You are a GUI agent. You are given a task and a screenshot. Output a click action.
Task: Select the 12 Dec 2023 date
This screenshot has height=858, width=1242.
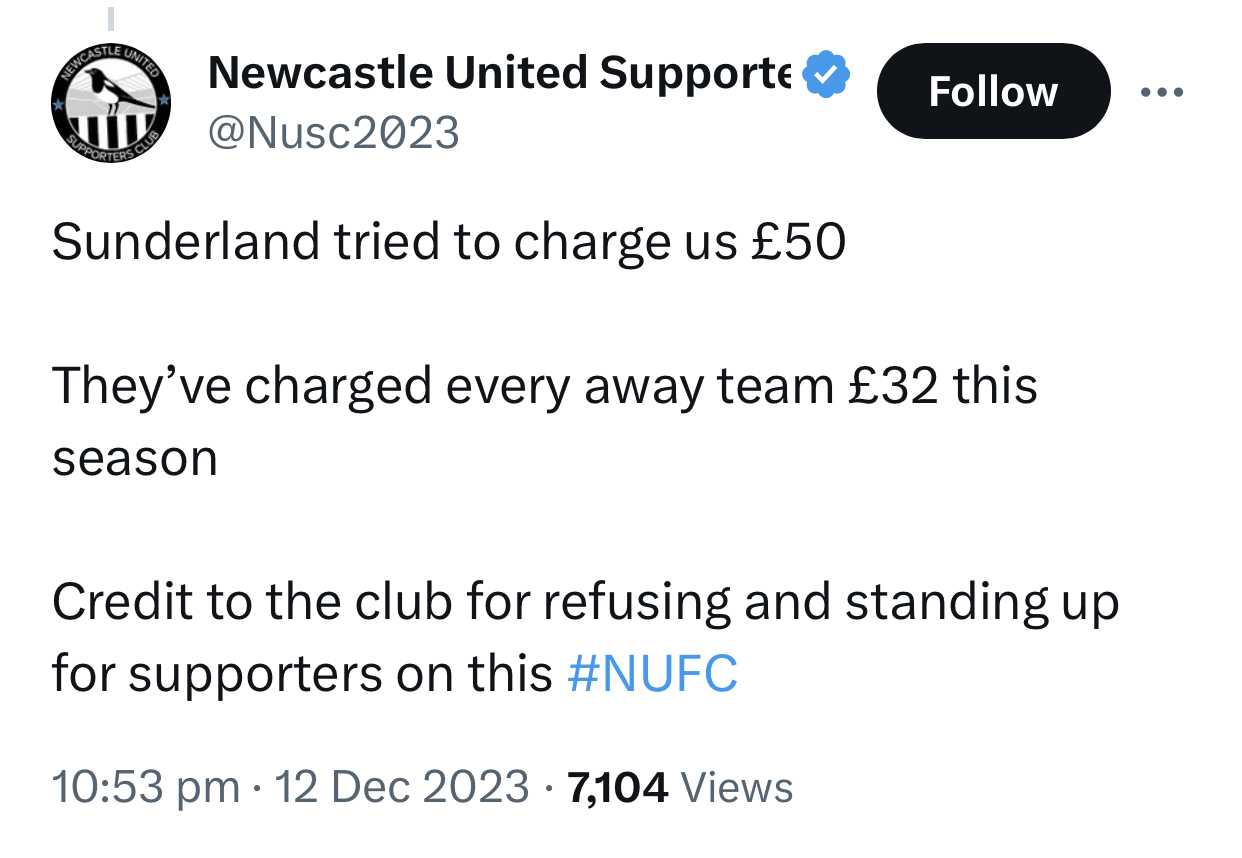coord(402,787)
